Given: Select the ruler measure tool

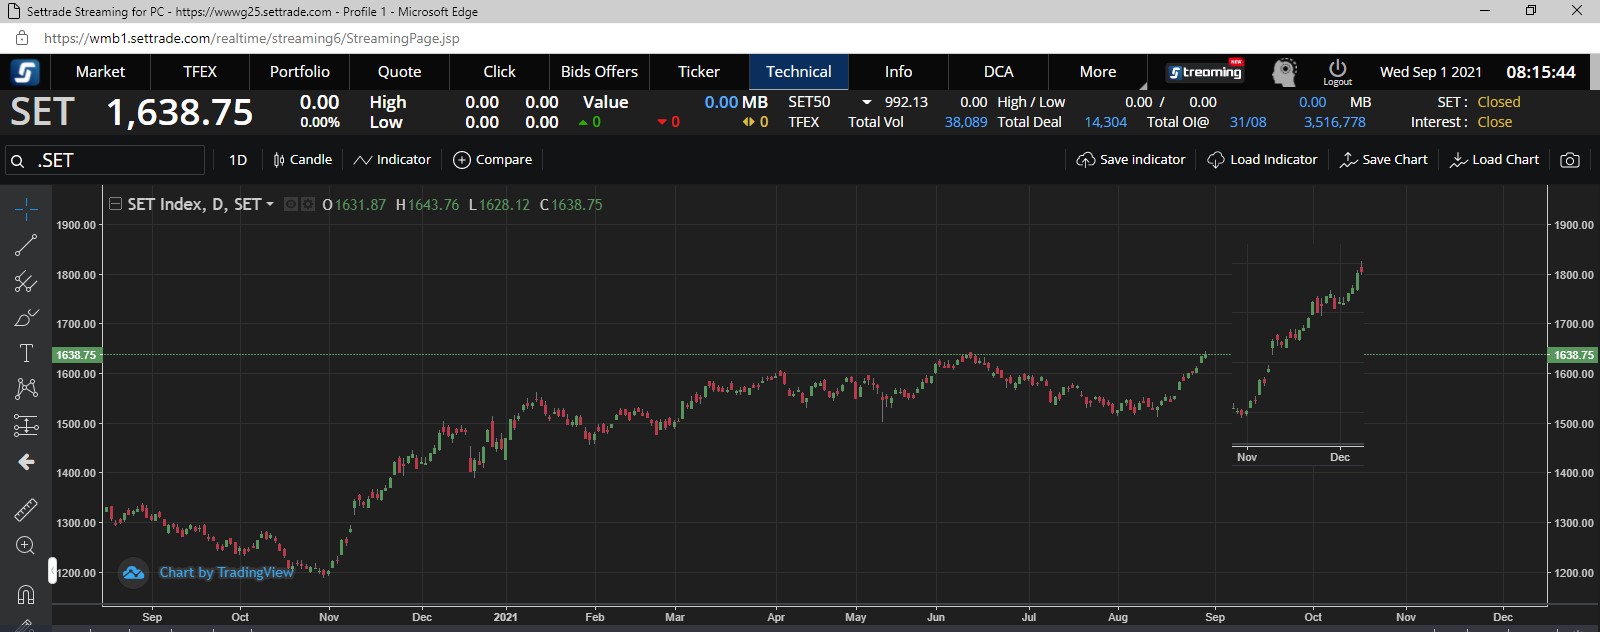Looking at the screenshot, I should [26, 510].
